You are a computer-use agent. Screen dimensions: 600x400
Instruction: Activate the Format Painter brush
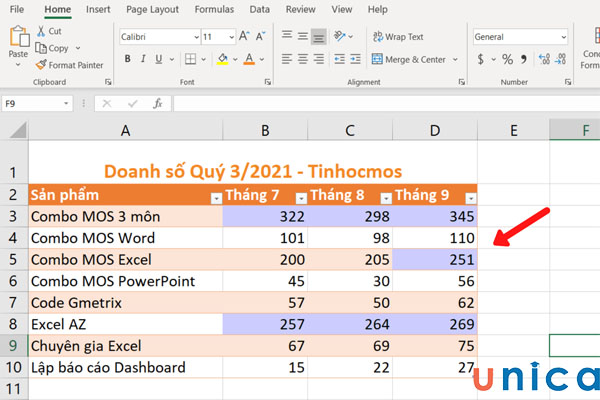point(40,65)
